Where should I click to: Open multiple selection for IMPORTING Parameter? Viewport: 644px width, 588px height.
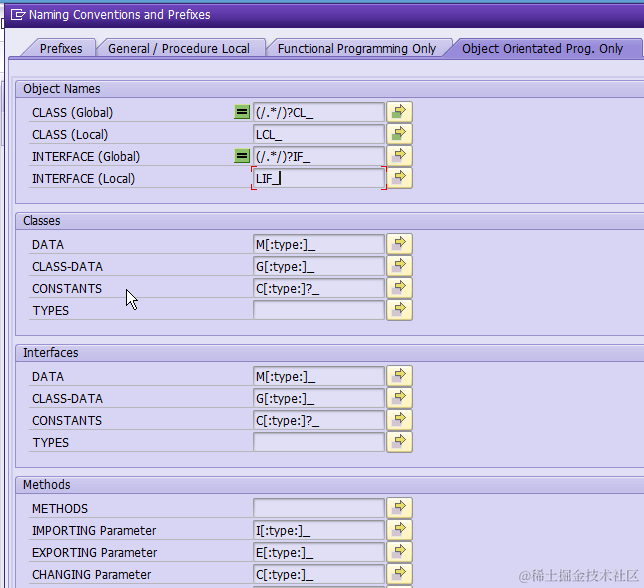tap(399, 530)
